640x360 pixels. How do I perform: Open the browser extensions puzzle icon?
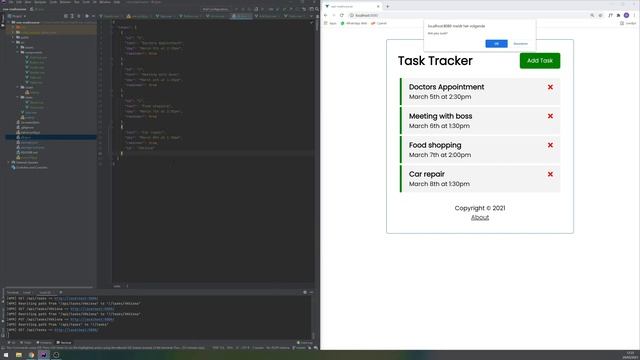tap(618, 15)
